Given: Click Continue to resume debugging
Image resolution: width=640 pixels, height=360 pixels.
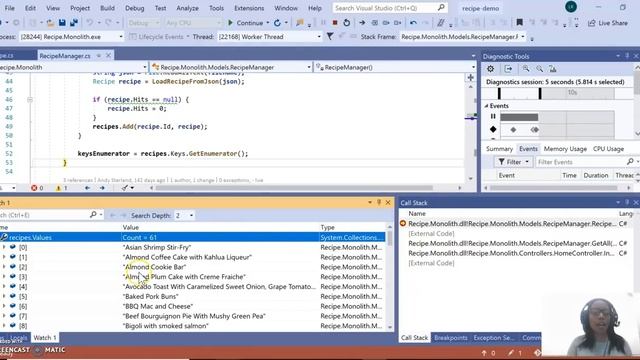Looking at the screenshot, I should [245, 23].
